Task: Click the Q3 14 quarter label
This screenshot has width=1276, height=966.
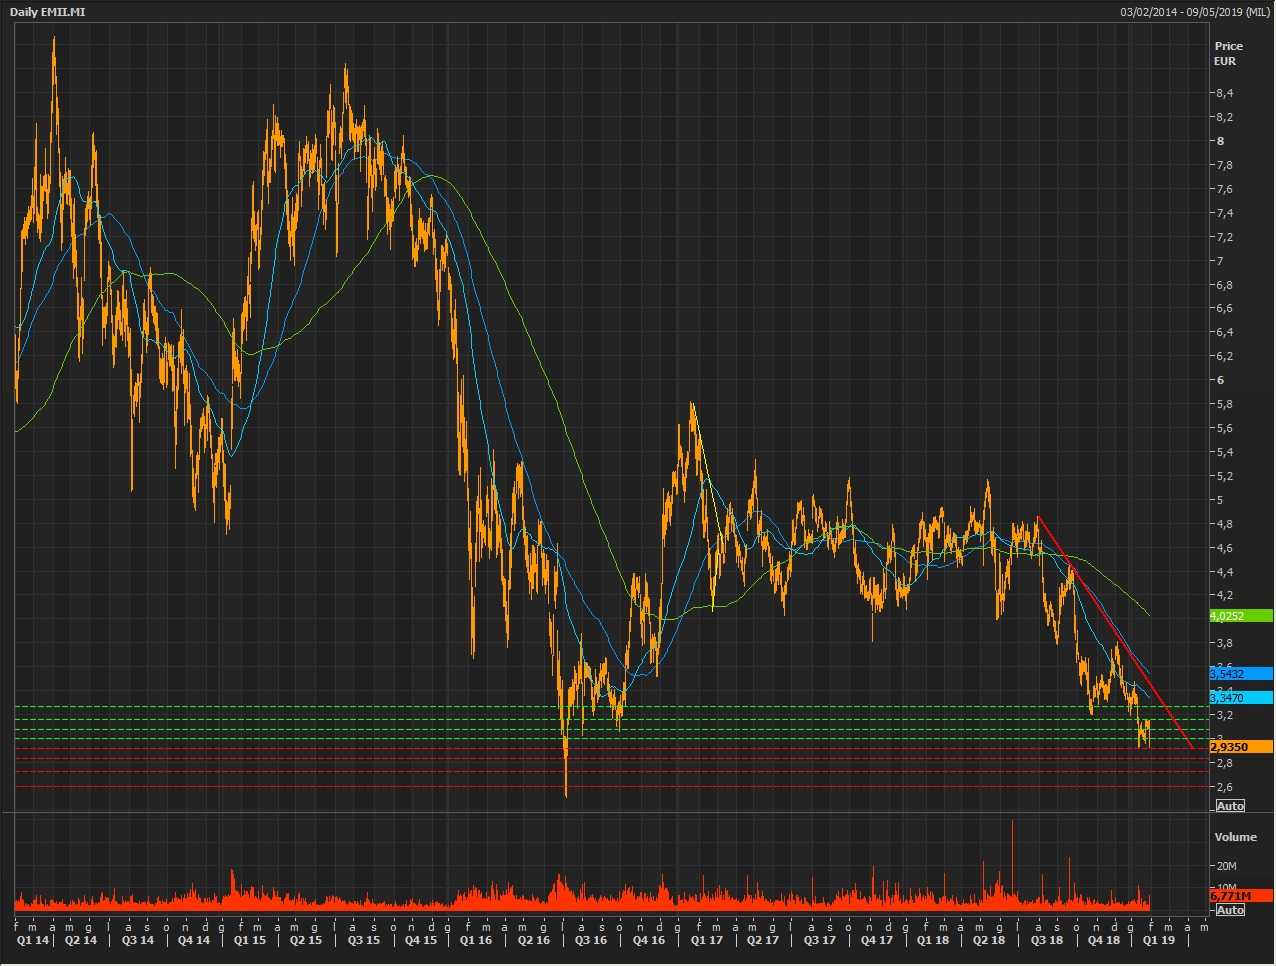Action: tap(138, 940)
